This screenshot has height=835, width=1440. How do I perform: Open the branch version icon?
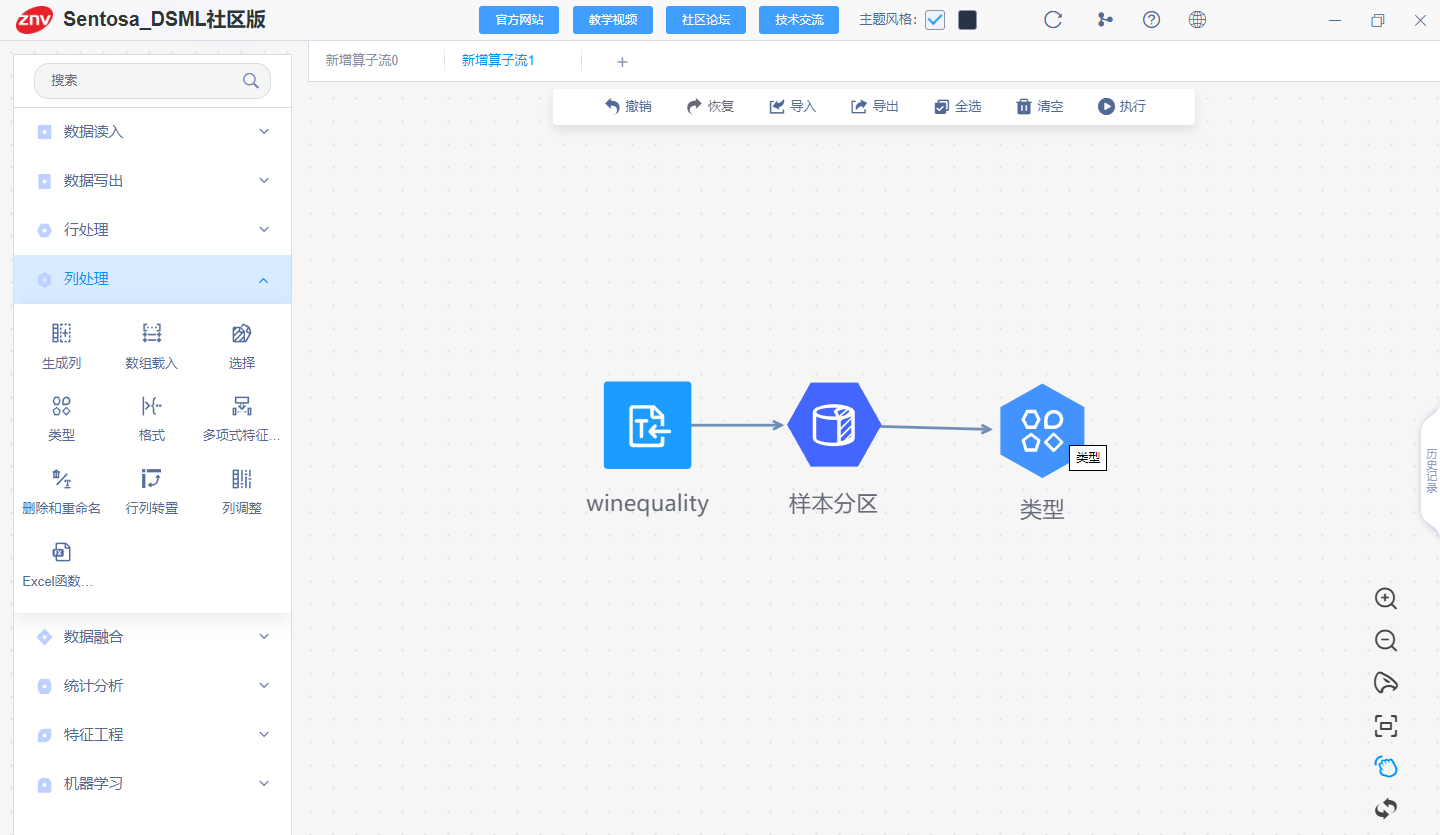click(x=1104, y=19)
